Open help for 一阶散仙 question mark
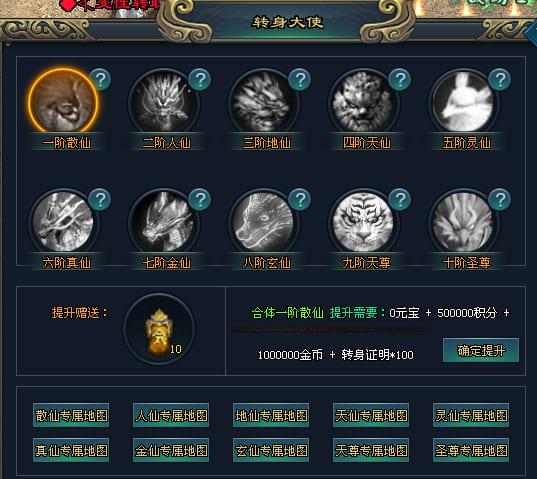The height and width of the screenshot is (479, 537). (x=100, y=79)
